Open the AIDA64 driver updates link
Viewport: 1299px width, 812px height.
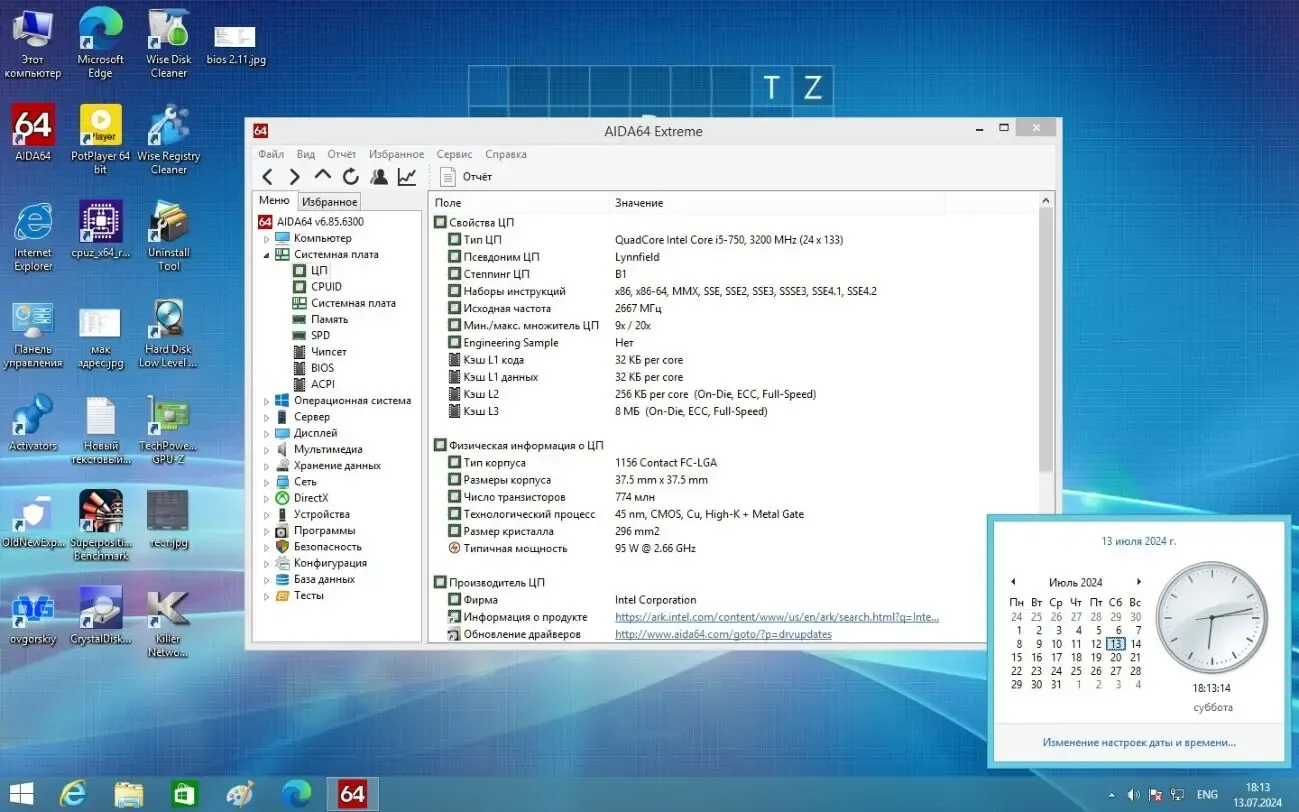[722, 634]
